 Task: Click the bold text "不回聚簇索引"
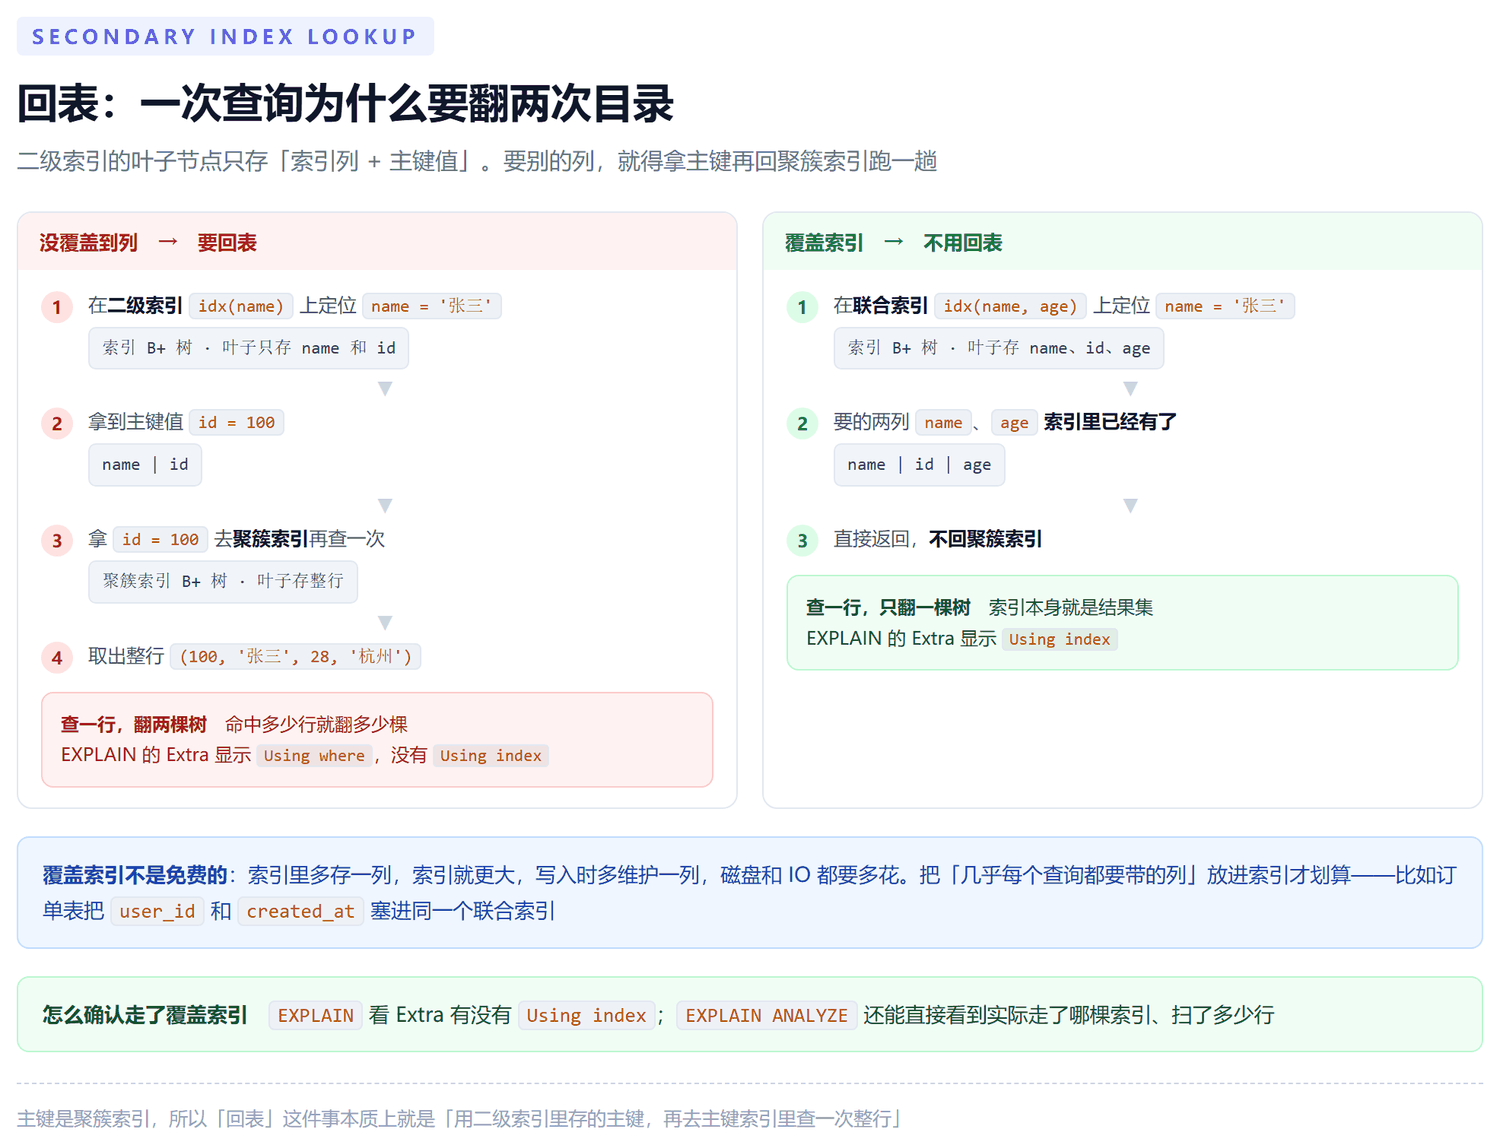pyautogui.click(x=985, y=539)
